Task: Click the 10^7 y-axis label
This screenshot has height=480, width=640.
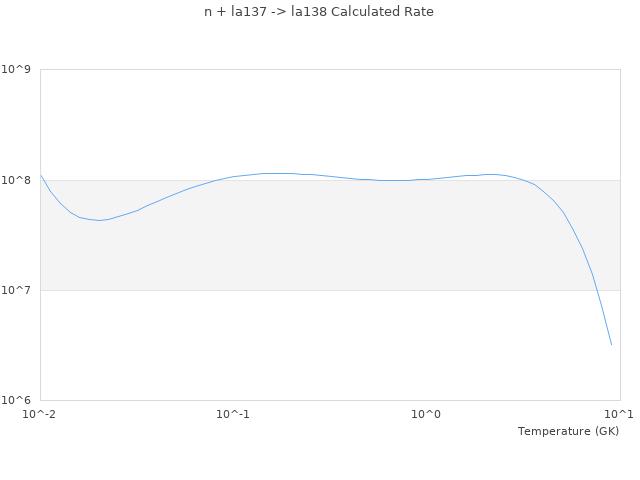Action: click(18, 290)
